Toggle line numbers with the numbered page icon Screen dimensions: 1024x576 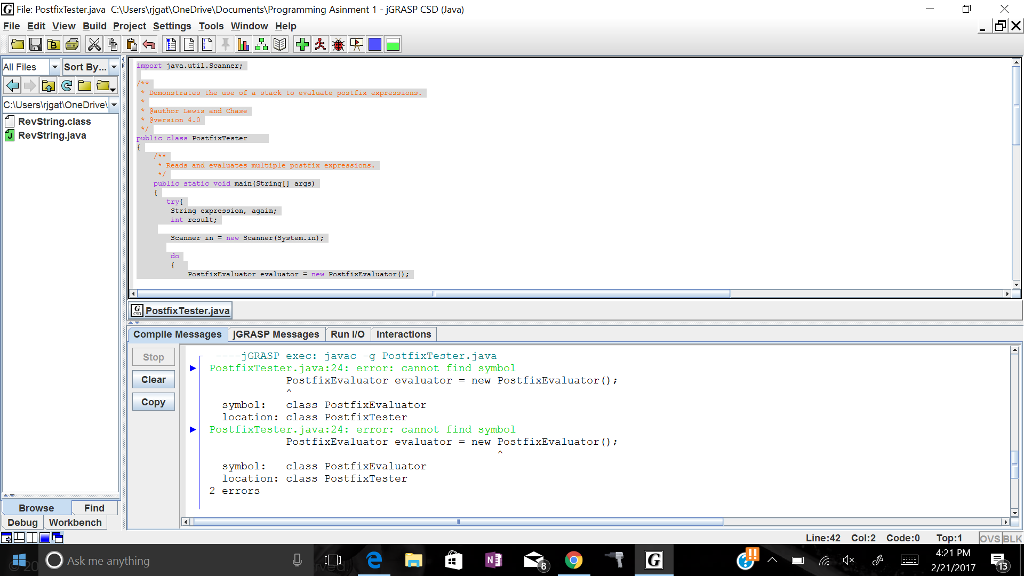tap(207, 44)
